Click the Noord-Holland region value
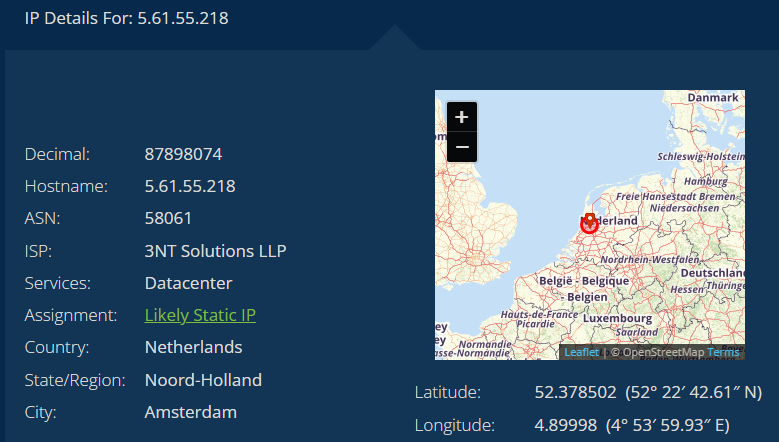The image size is (779, 442). (x=203, y=380)
